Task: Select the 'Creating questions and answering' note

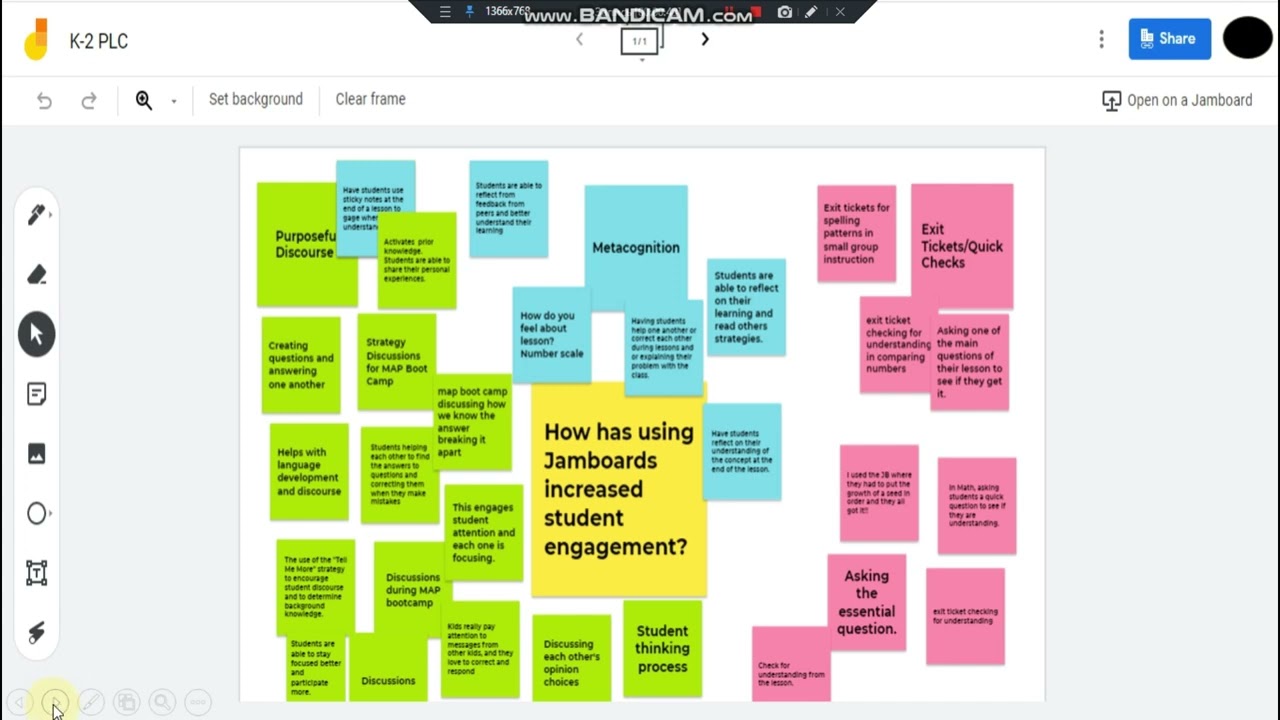Action: 301,365
